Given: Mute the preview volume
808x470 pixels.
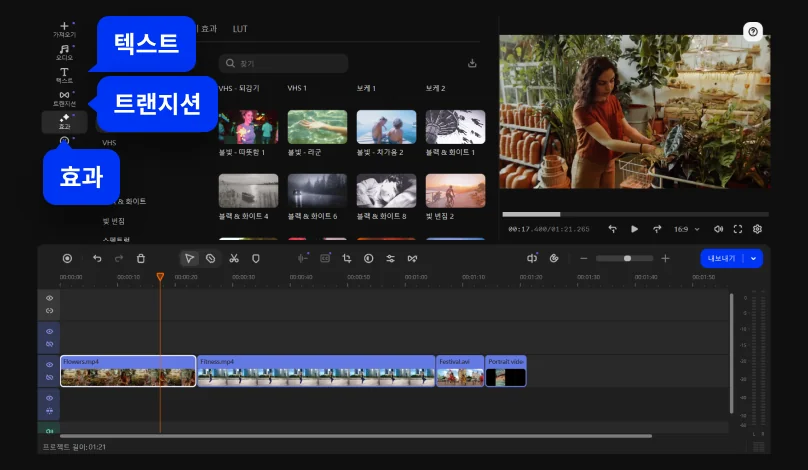Looking at the screenshot, I should [718, 229].
